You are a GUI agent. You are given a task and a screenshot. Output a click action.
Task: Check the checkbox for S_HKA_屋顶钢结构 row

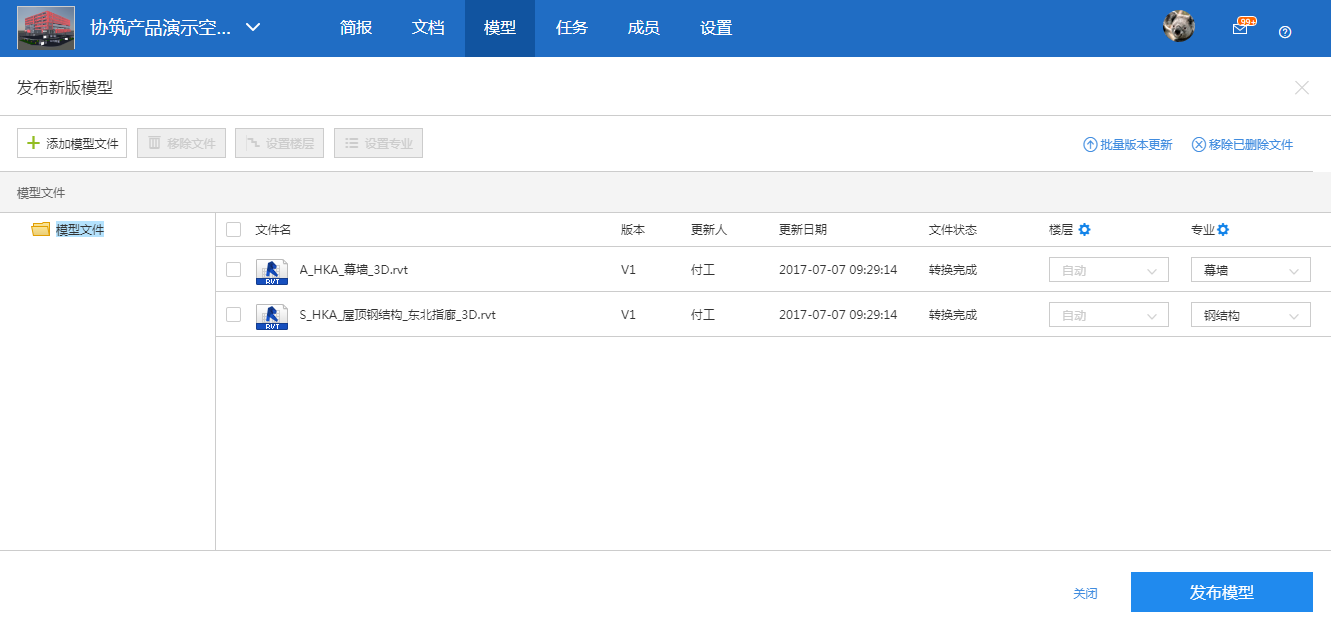233,314
